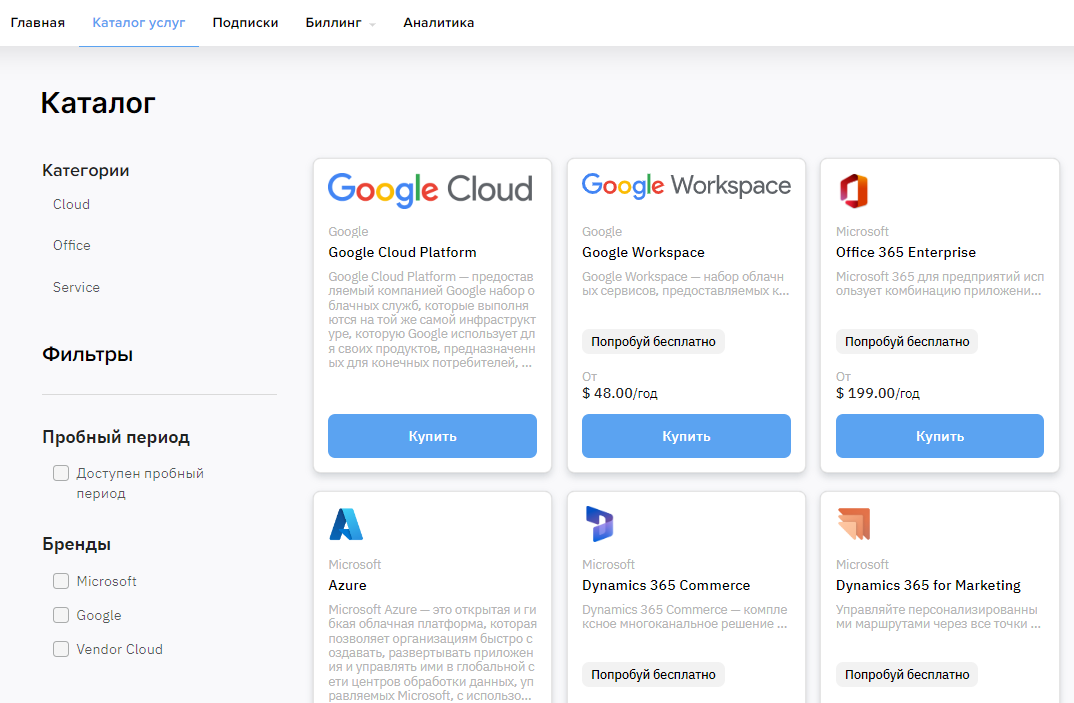Open the Dynamics 365 Commerce title
Image resolution: width=1074 pixels, height=703 pixels.
666,585
